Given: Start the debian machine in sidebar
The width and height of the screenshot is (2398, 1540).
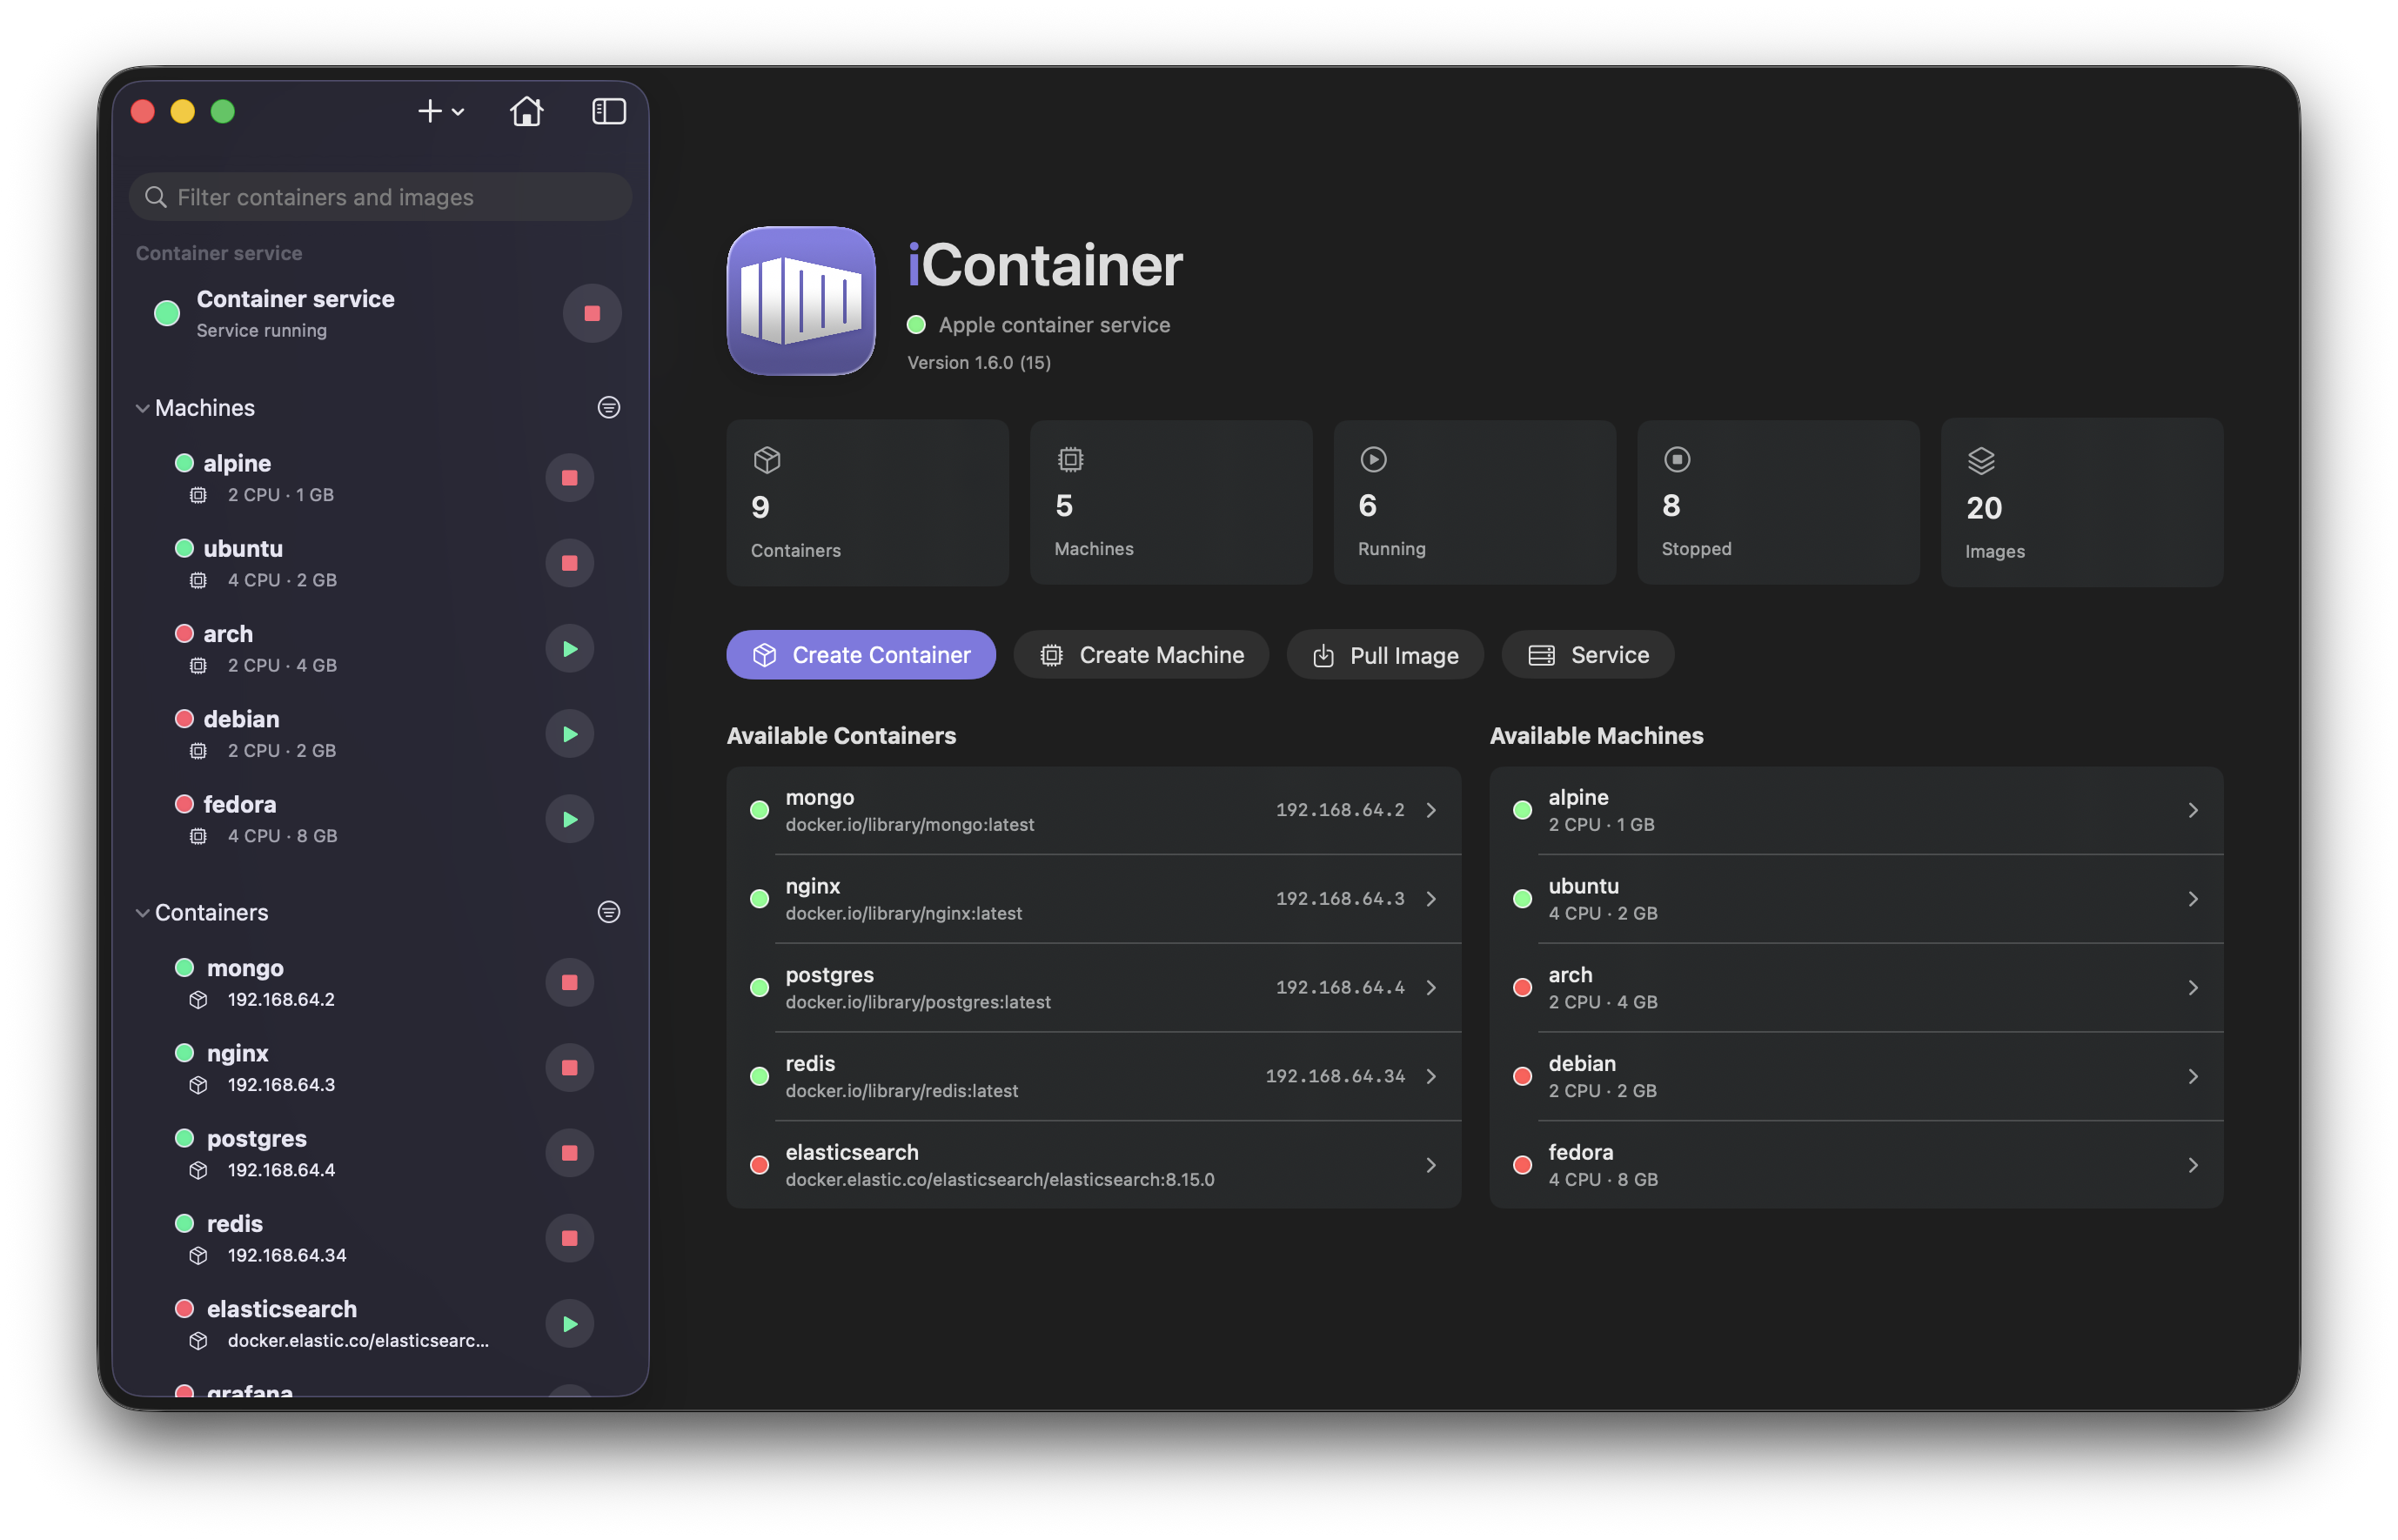Looking at the screenshot, I should tap(569, 734).
